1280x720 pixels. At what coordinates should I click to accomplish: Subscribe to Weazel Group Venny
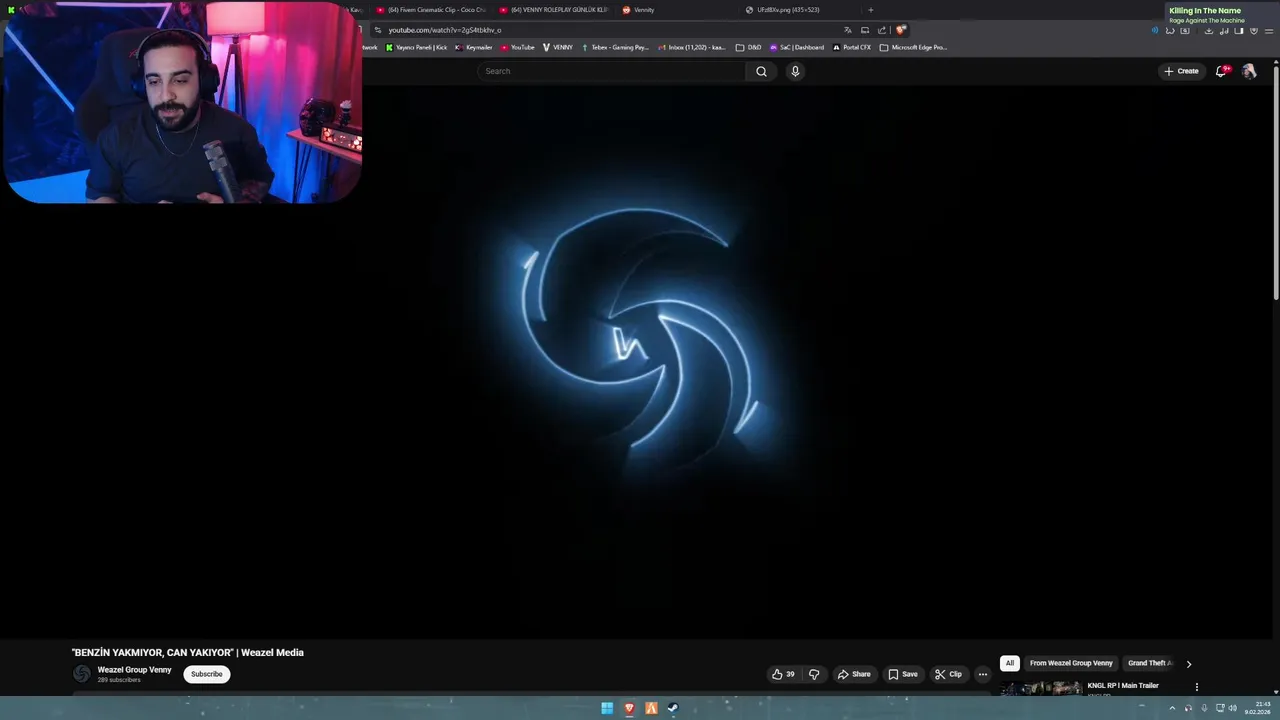[207, 674]
